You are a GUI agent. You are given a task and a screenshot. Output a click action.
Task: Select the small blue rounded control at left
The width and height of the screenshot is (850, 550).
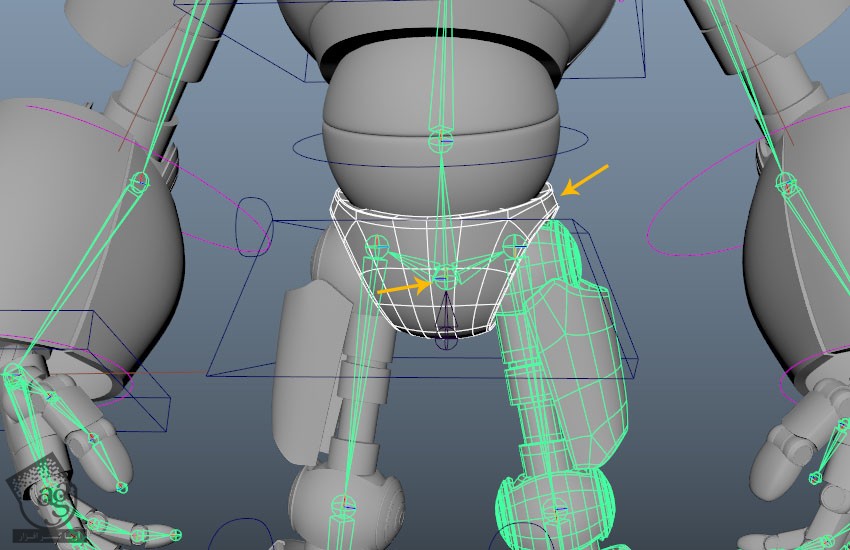pyautogui.click(x=253, y=224)
